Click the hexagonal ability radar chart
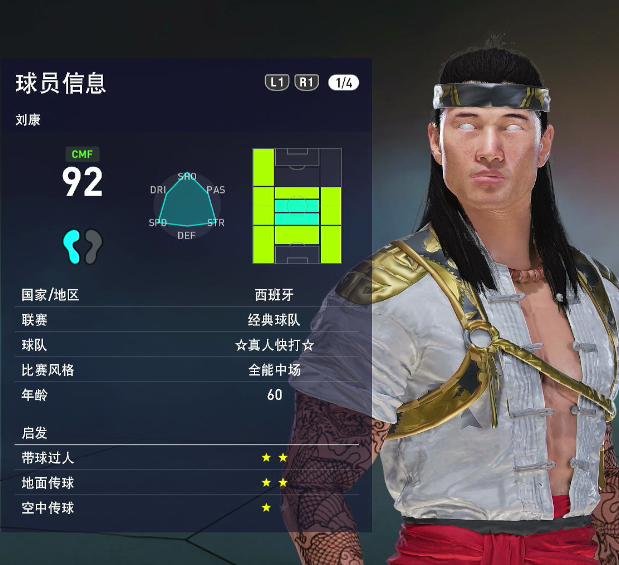The image size is (619, 565). point(187,205)
